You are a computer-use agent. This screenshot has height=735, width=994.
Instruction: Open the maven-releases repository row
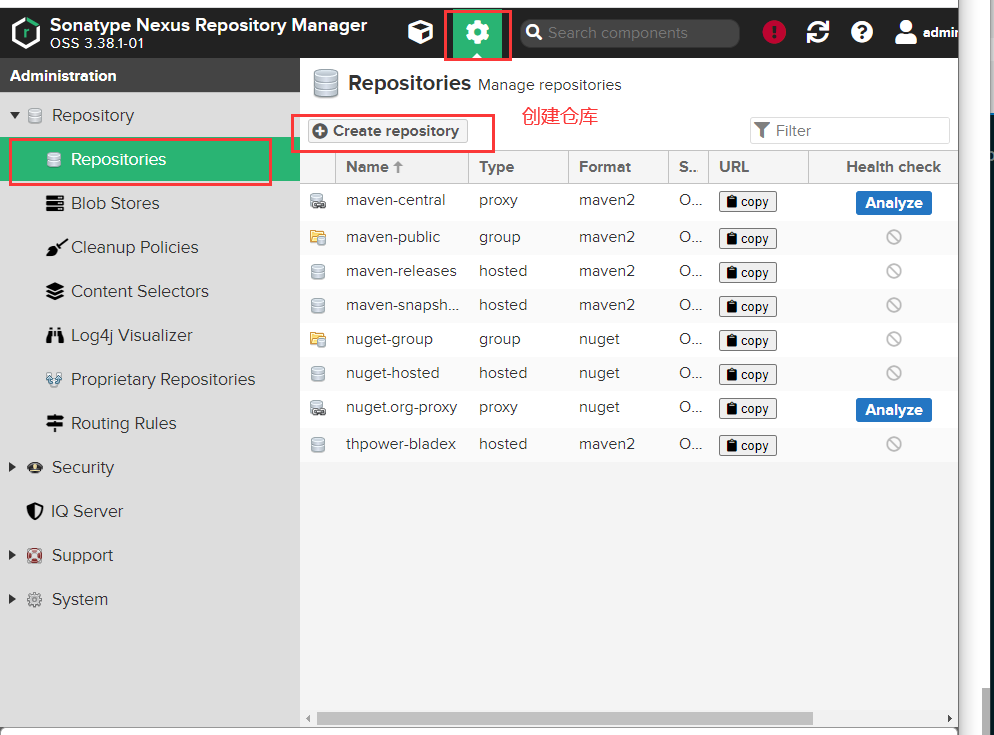point(629,271)
